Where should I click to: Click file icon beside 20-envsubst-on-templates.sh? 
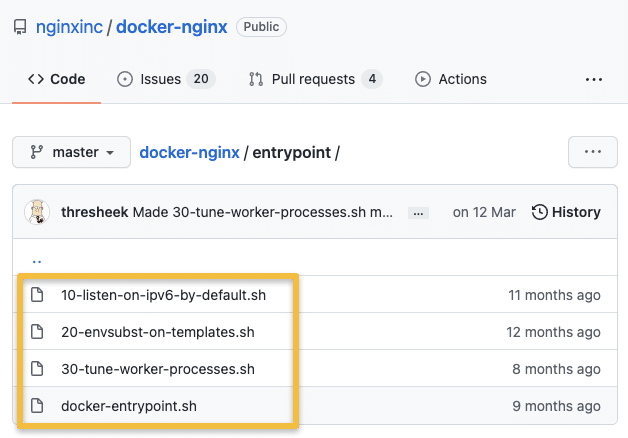37,332
